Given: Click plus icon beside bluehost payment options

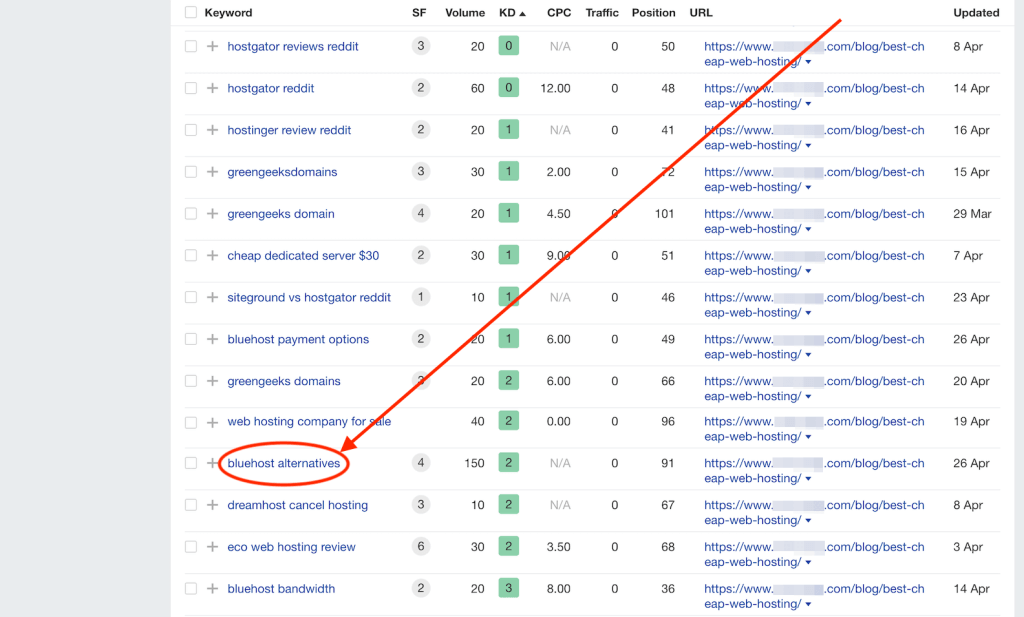Looking at the screenshot, I should [212, 339].
